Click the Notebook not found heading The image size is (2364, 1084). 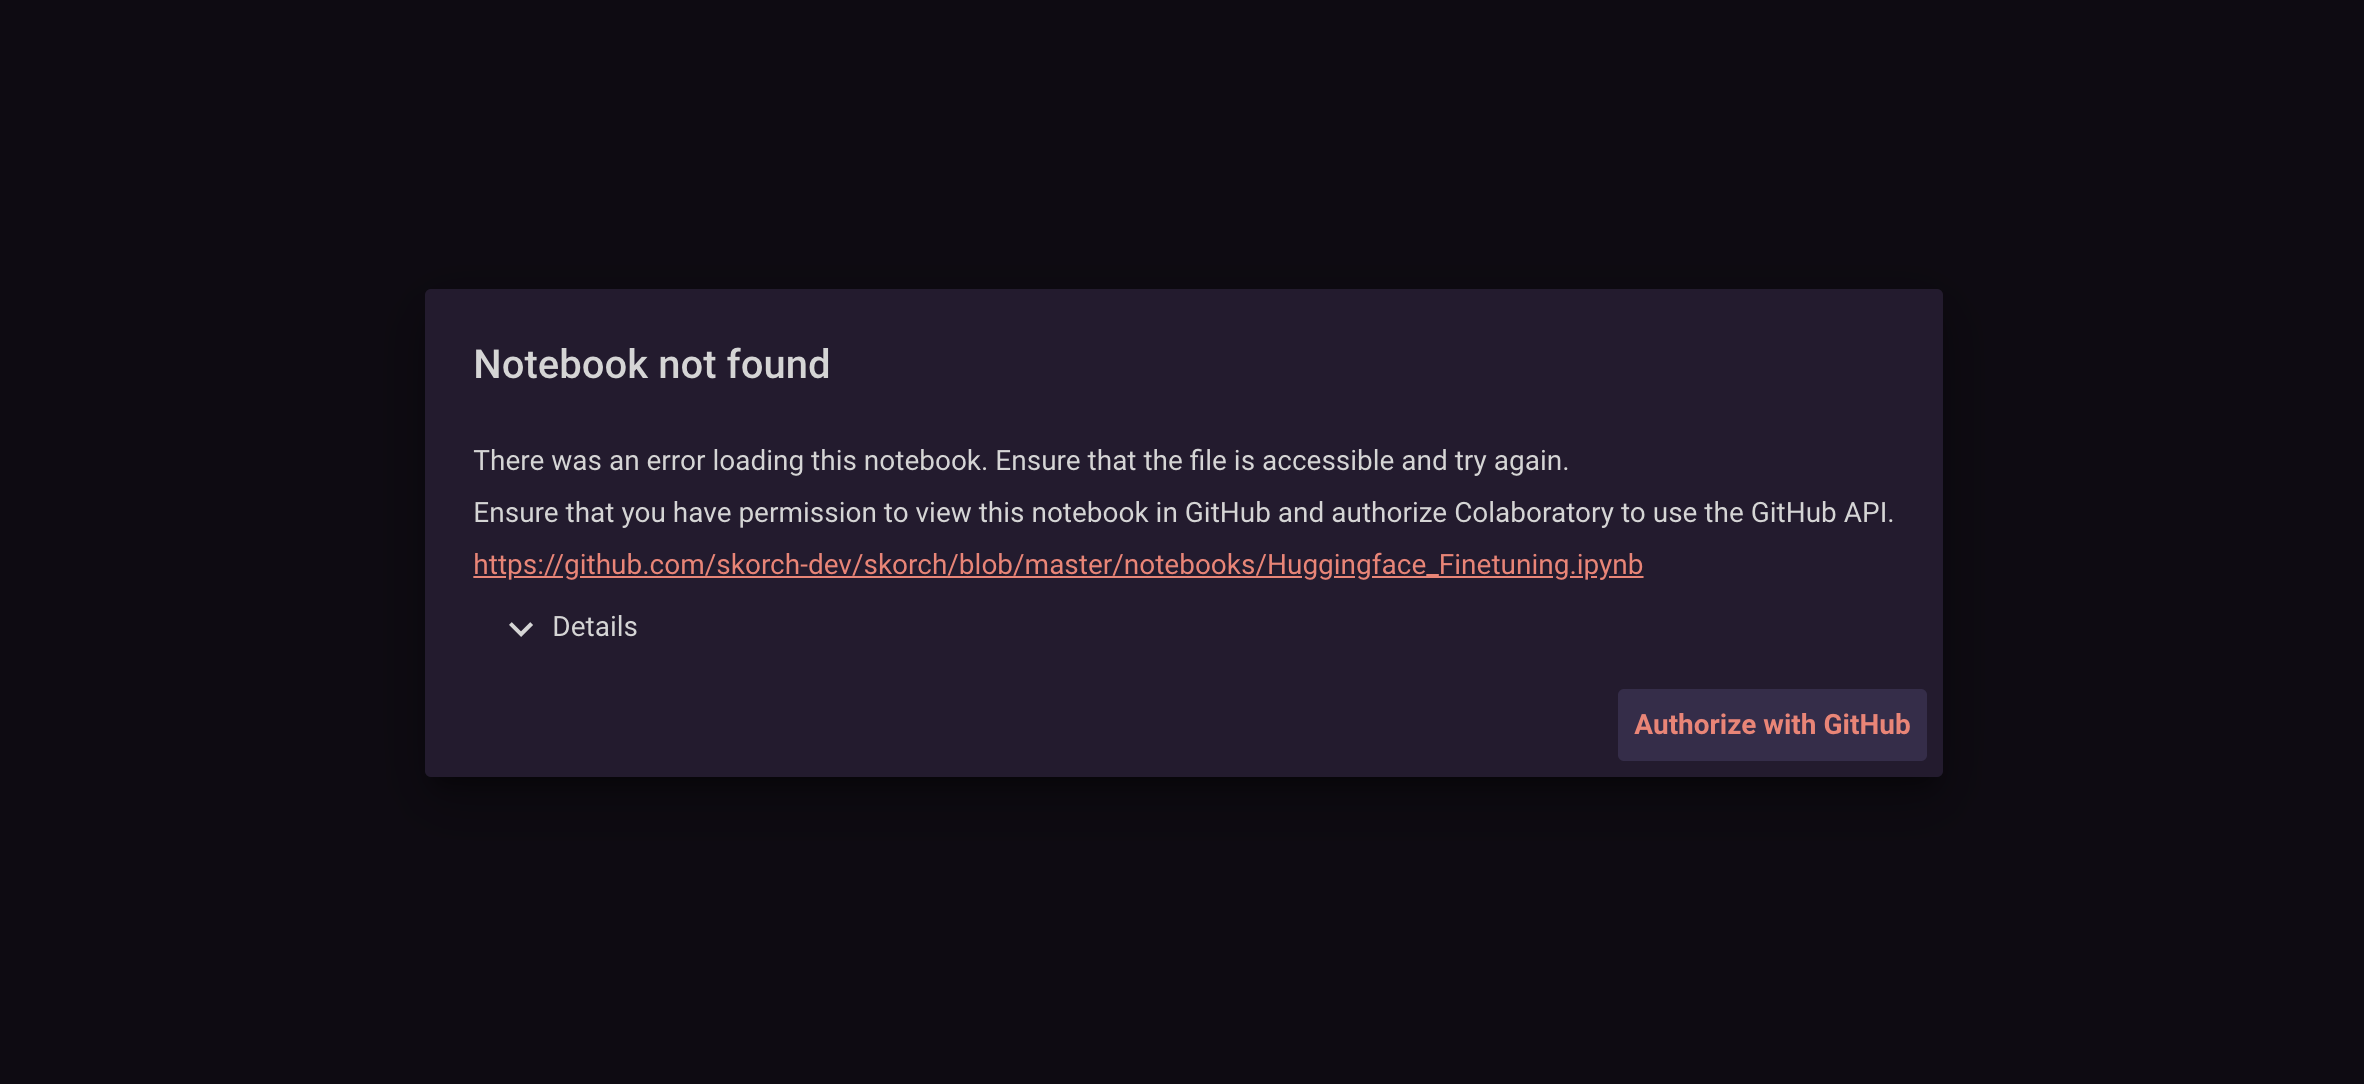tap(651, 364)
